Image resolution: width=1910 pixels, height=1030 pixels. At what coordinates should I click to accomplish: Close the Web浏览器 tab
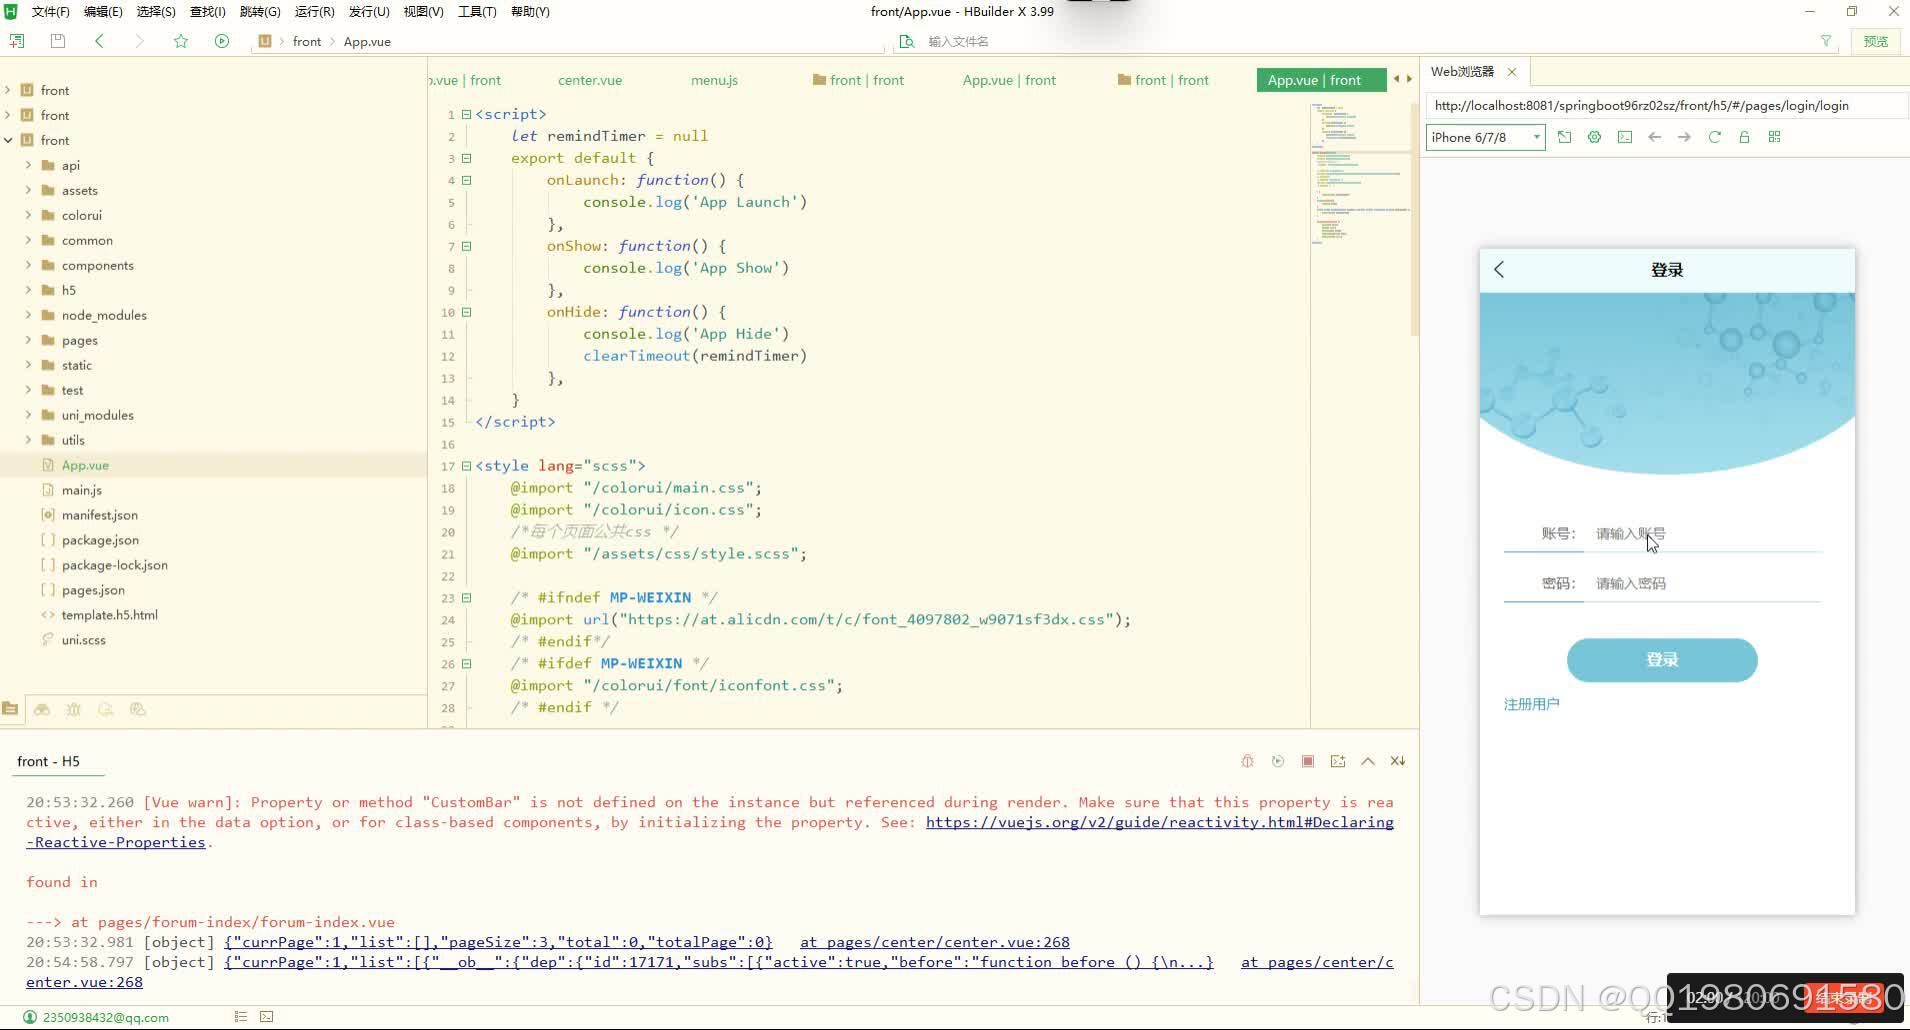(1512, 72)
